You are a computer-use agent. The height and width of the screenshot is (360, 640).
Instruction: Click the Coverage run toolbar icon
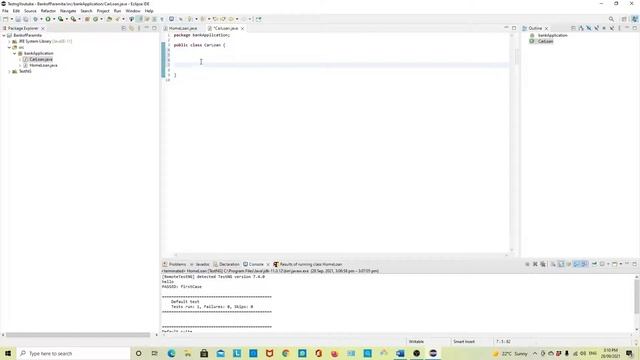[60, 19]
